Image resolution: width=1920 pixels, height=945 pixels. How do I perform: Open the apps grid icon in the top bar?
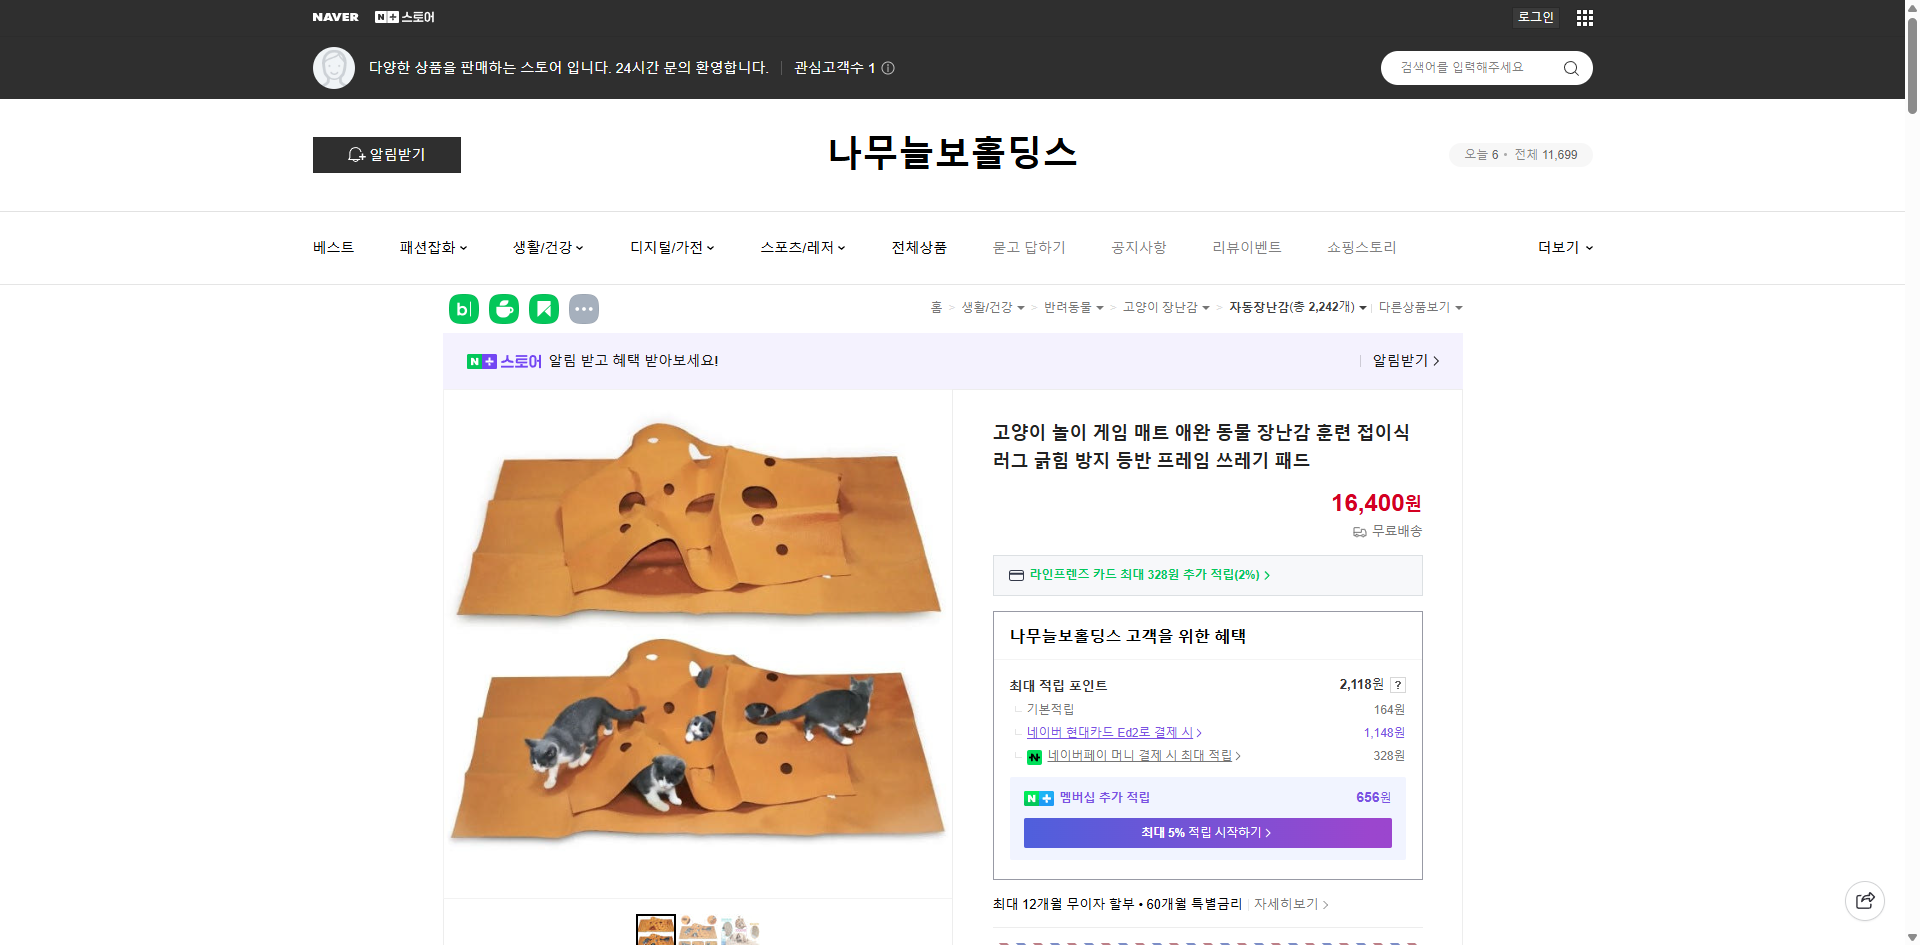pyautogui.click(x=1584, y=17)
